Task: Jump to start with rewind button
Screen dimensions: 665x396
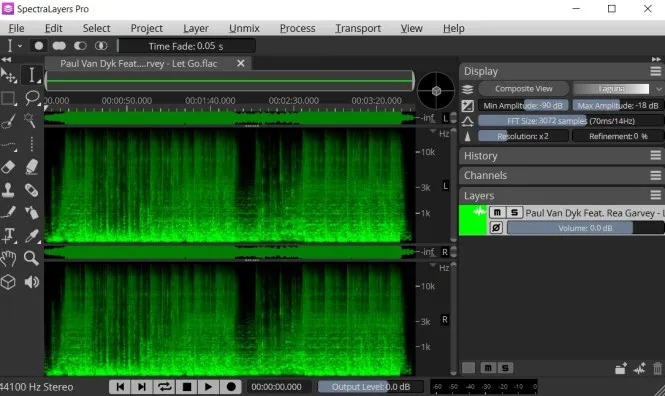Action: pos(120,387)
